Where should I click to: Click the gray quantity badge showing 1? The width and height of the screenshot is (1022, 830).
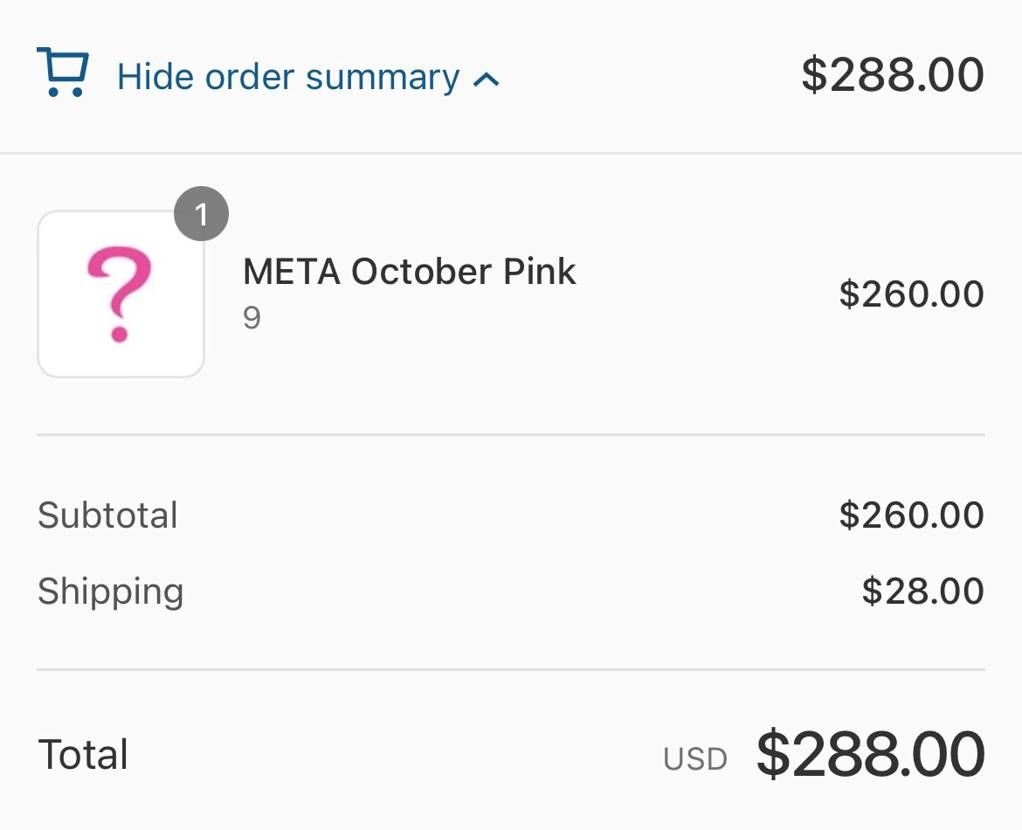coord(201,215)
